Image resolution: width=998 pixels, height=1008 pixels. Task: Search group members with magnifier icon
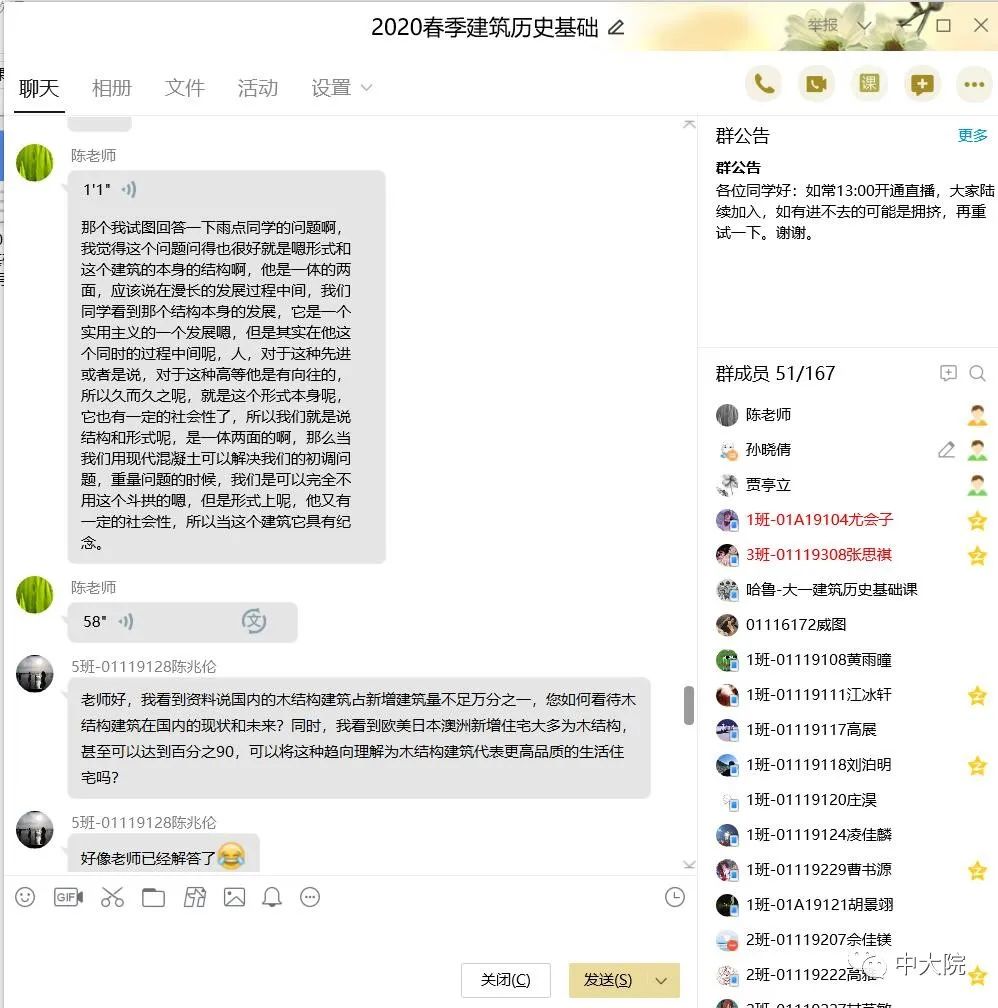tap(977, 373)
